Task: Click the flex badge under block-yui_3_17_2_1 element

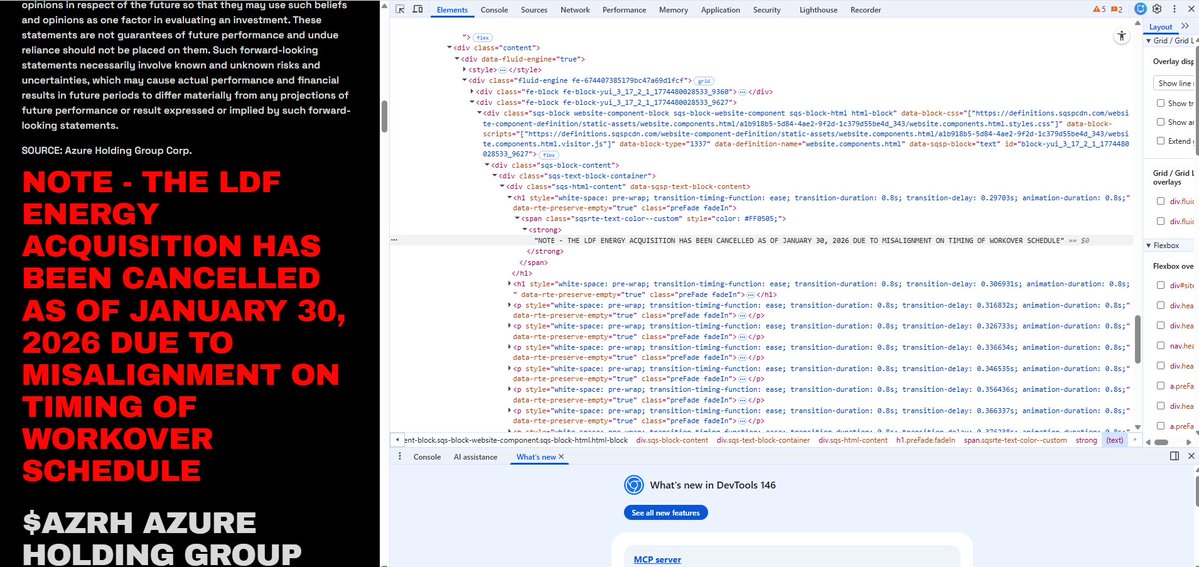Action: [550, 155]
